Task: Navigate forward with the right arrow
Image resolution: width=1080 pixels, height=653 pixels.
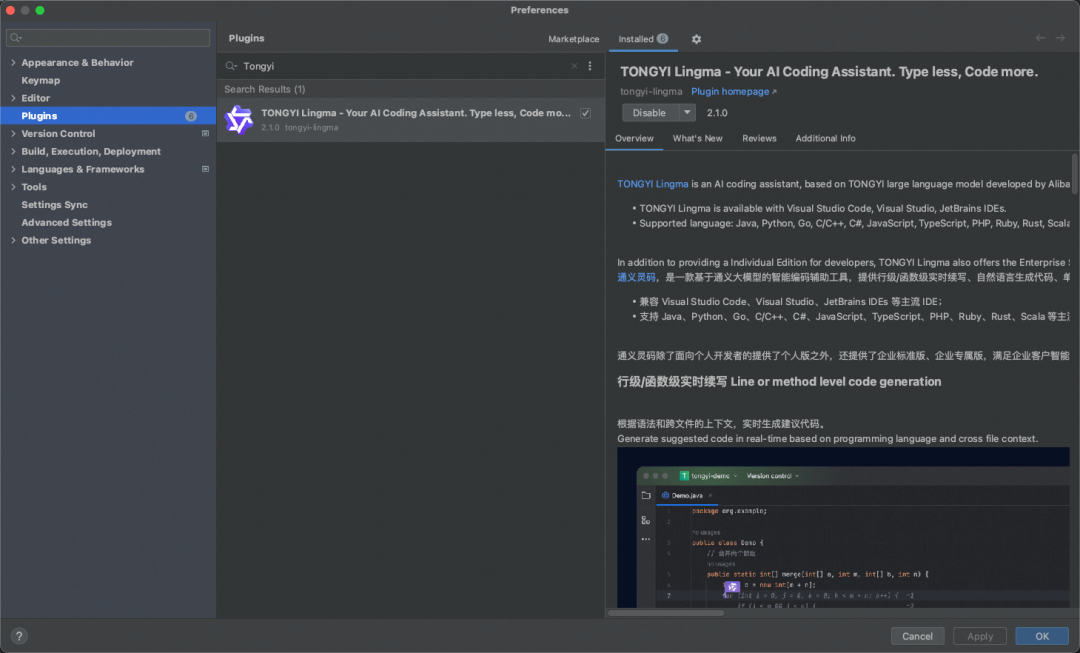Action: pyautogui.click(x=1060, y=38)
